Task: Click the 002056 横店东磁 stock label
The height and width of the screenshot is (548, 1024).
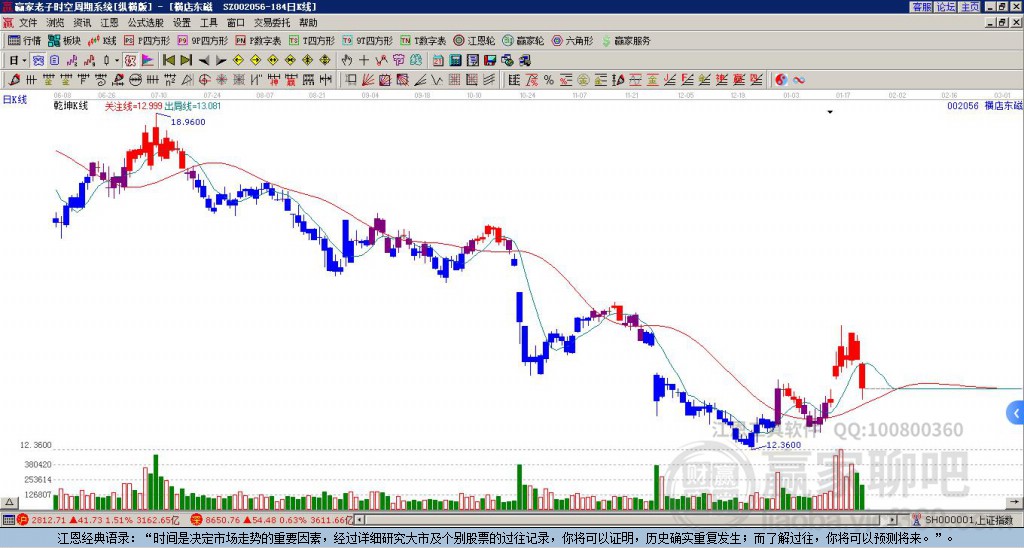Action: pyautogui.click(x=984, y=106)
